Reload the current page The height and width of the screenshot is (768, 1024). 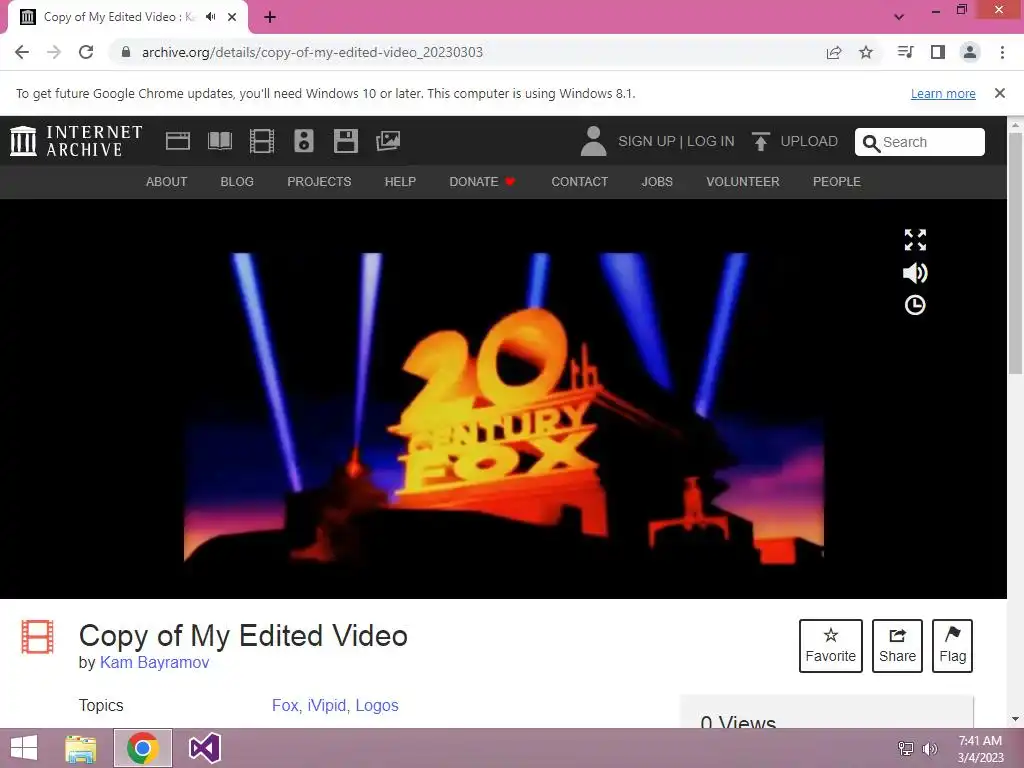[86, 52]
